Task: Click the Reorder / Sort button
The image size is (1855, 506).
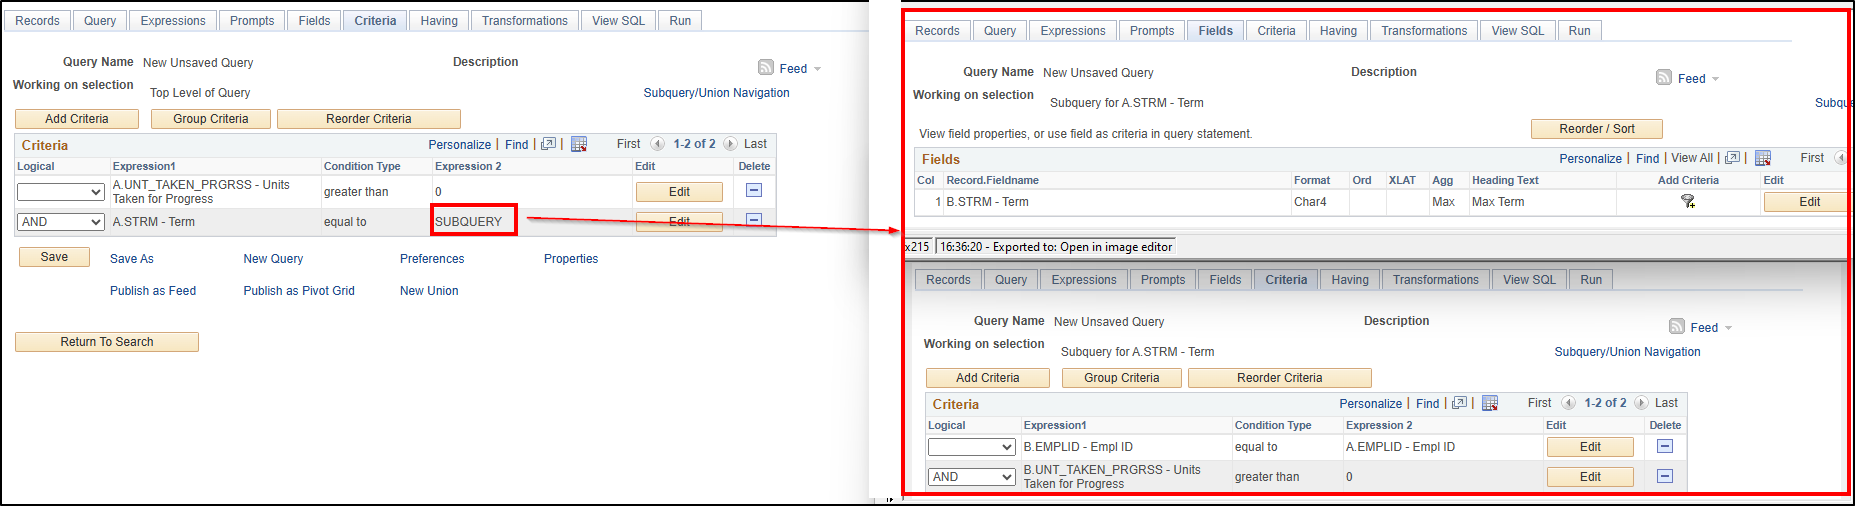Action: (x=1597, y=129)
